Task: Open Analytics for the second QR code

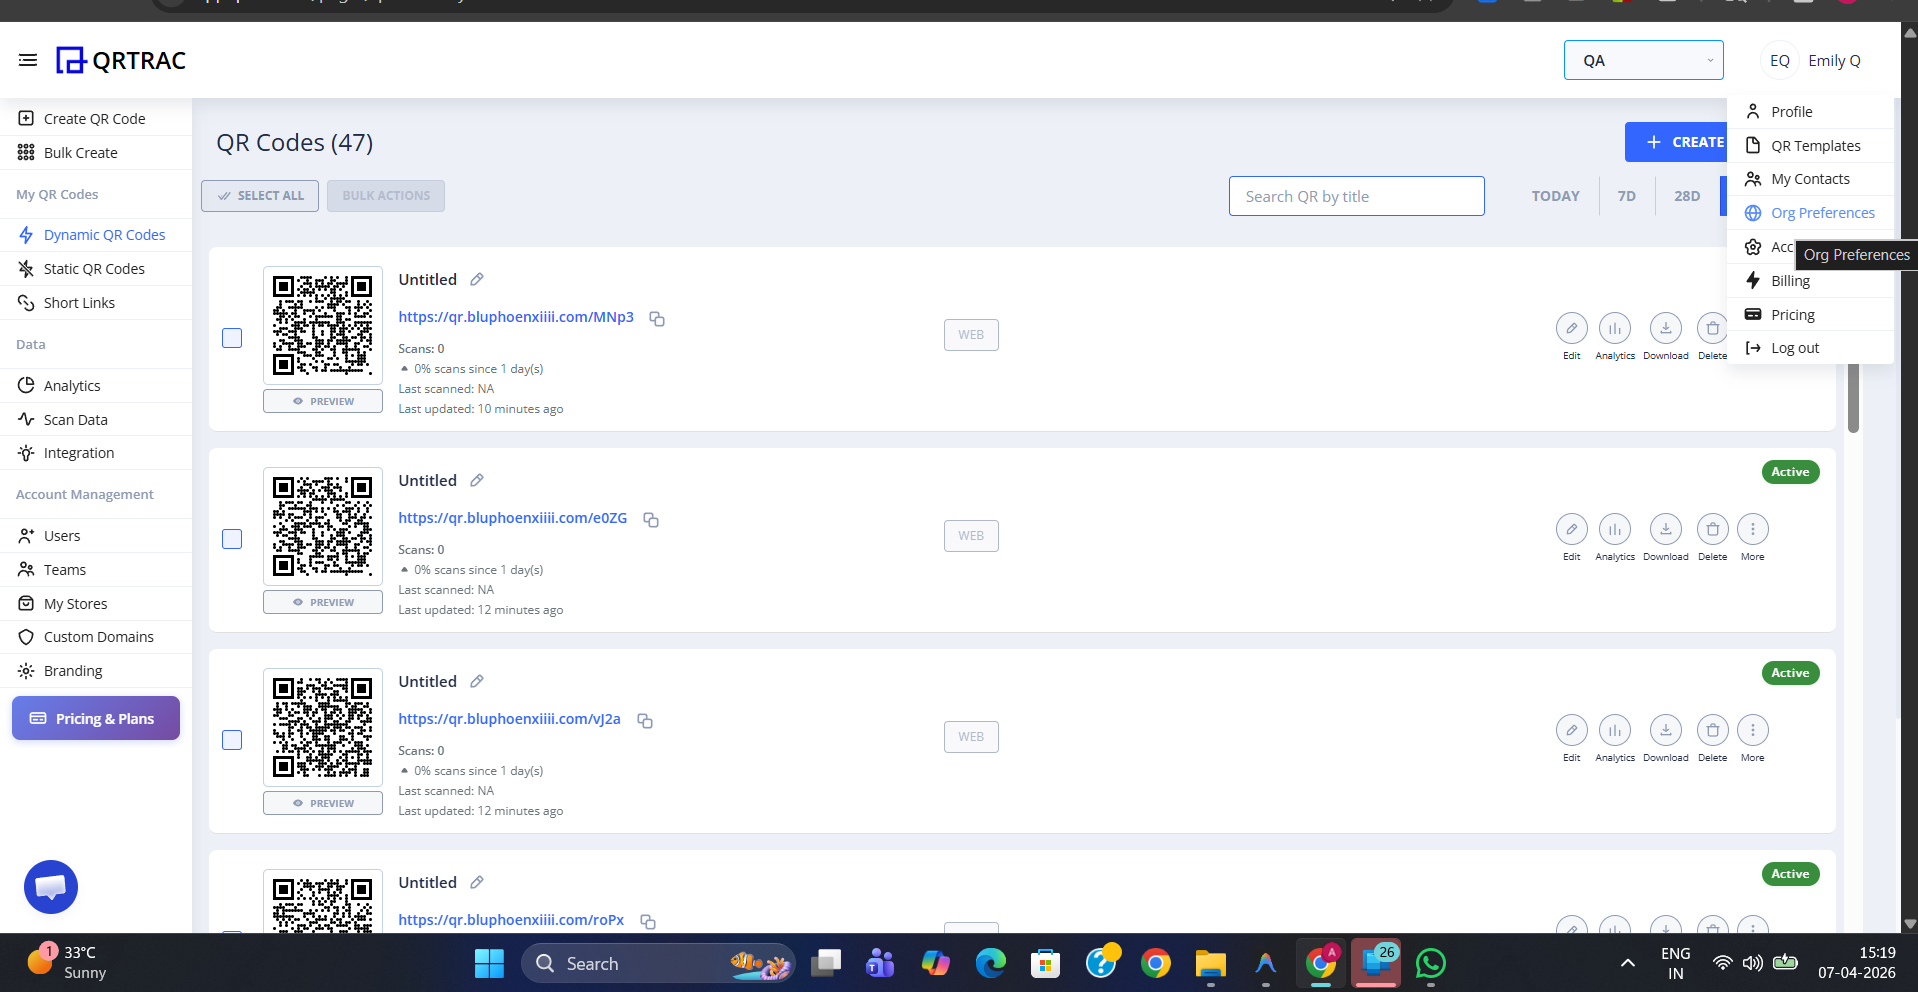Action: click(1614, 530)
